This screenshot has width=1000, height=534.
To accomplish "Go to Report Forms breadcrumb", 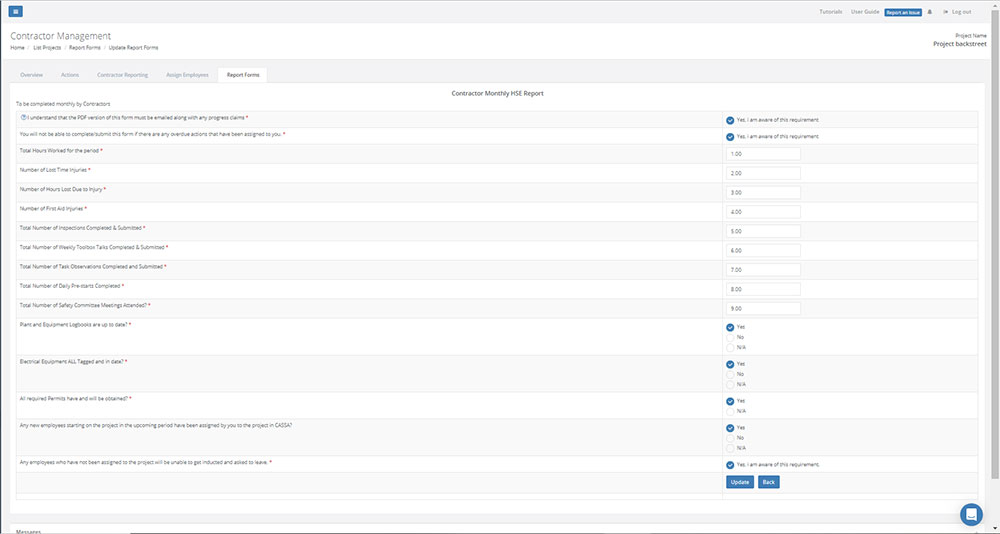I will 84,48.
